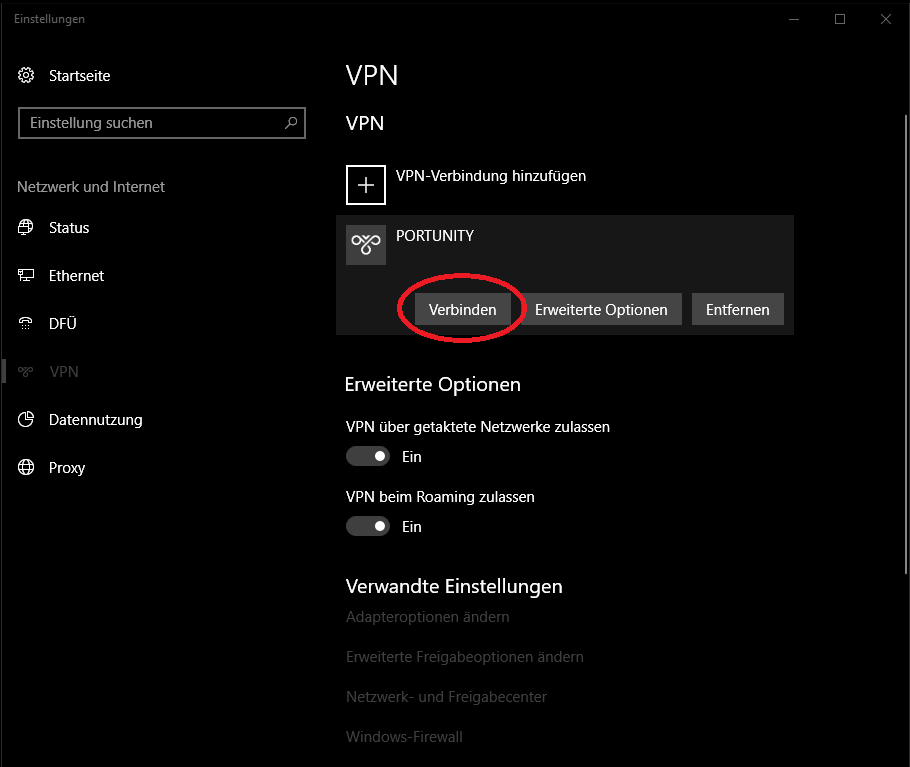
Task: Select the PORTUNITY VPN connection icon
Action: pyautogui.click(x=366, y=245)
